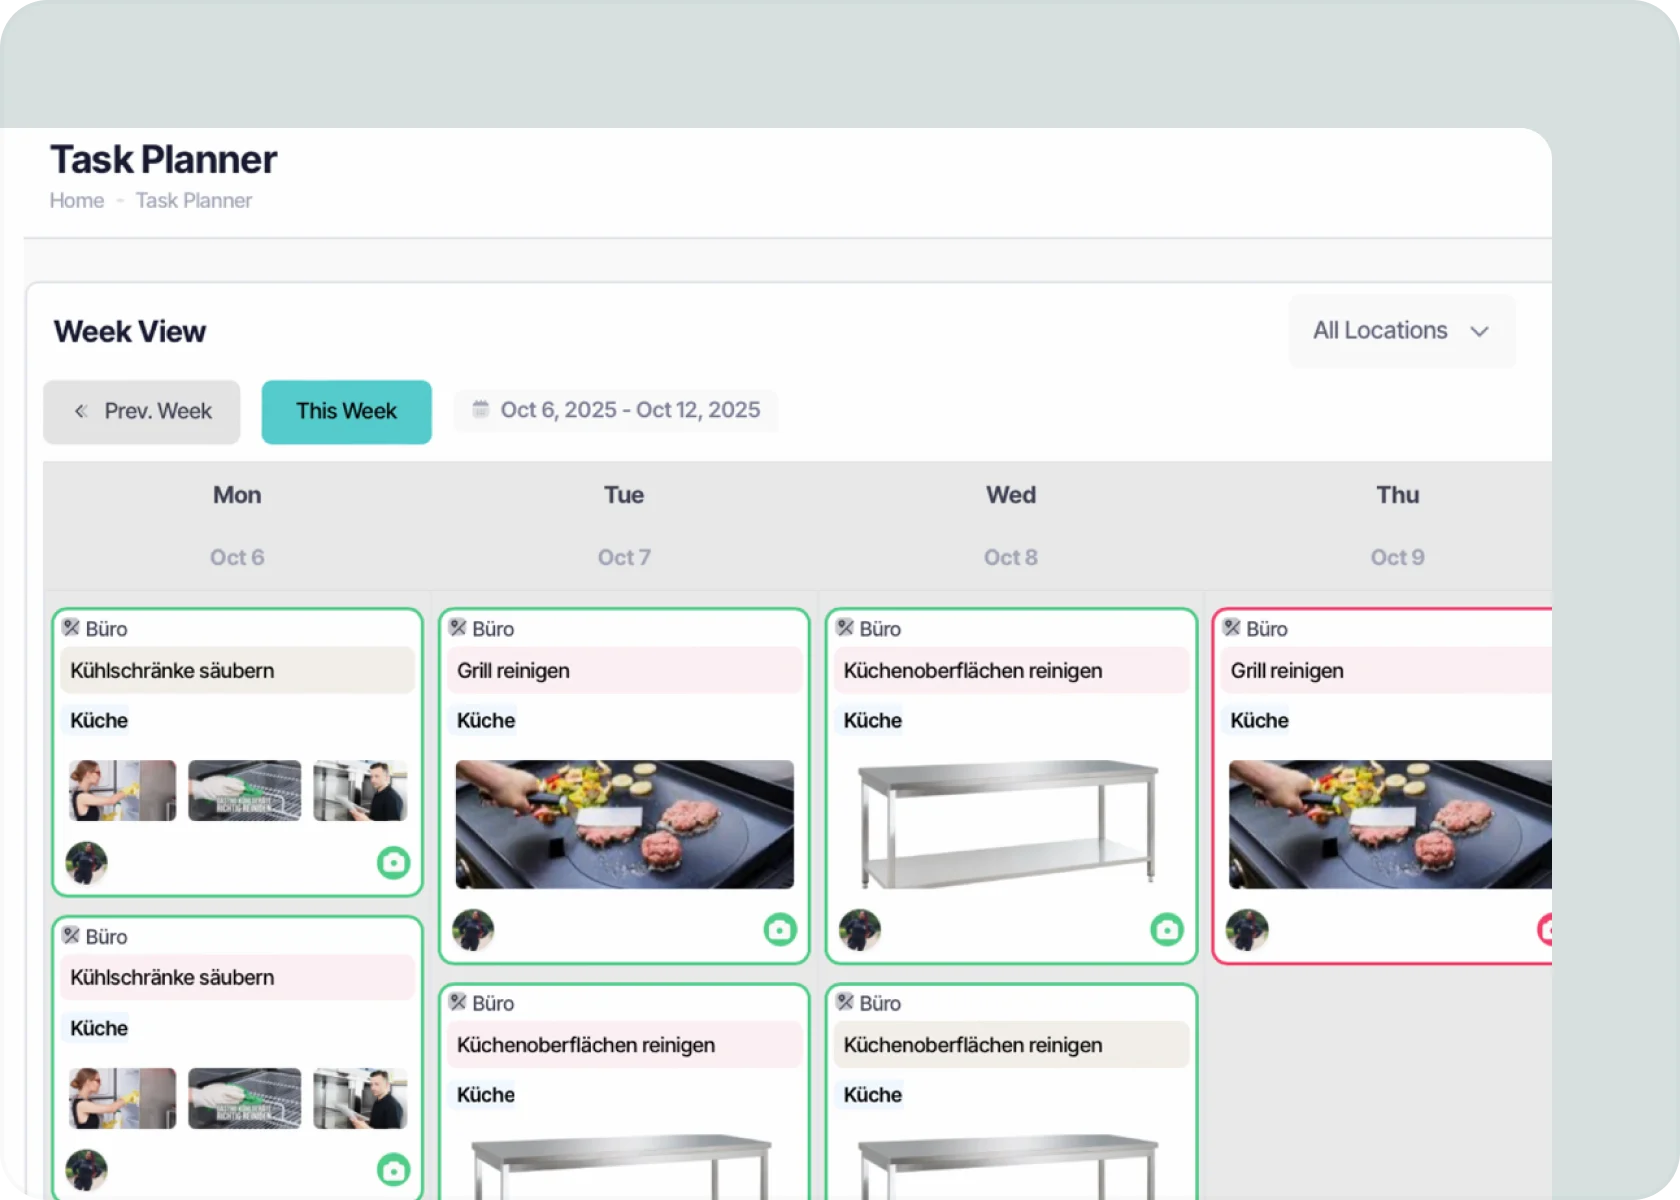Click the This Week button
The height and width of the screenshot is (1200, 1680).
point(346,411)
